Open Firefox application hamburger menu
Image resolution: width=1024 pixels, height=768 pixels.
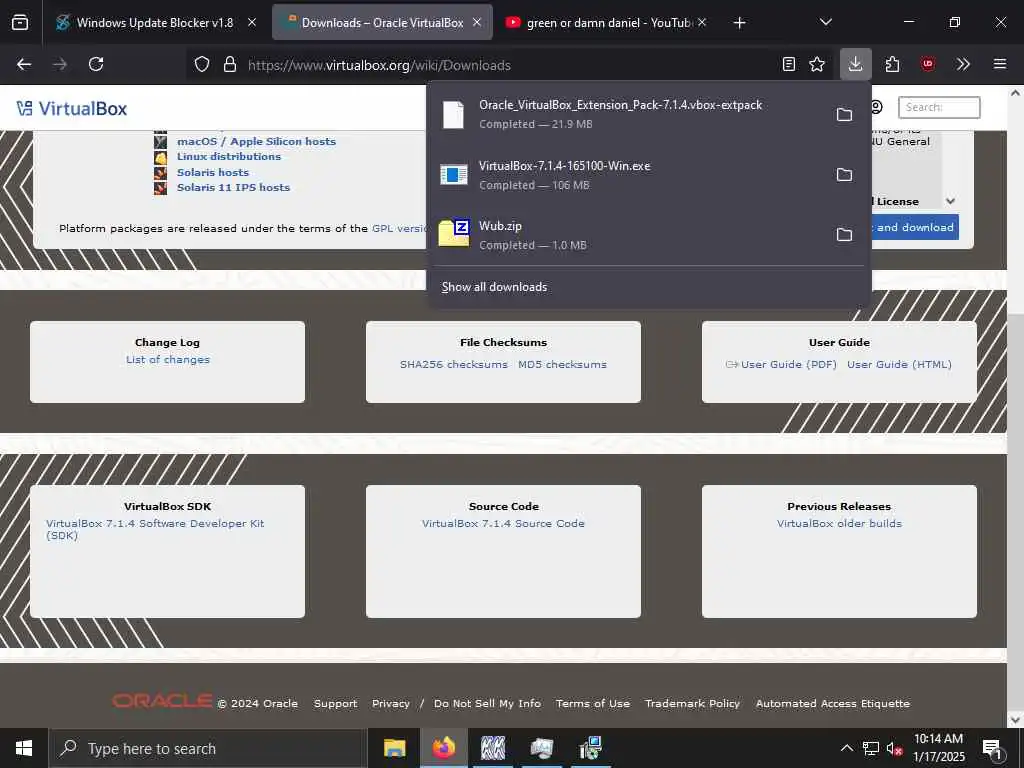tap(1000, 64)
